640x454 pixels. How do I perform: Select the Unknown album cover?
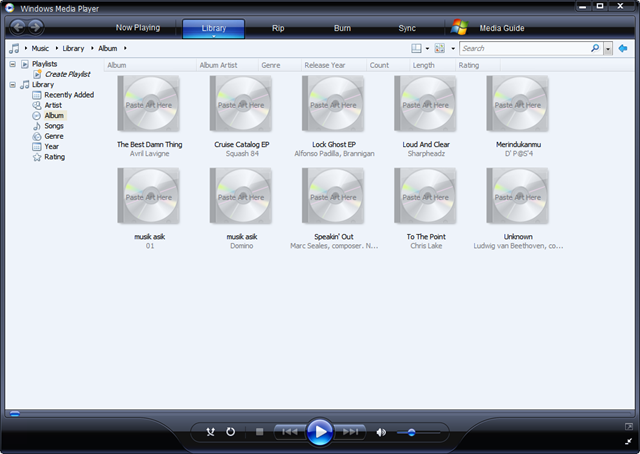coord(518,196)
